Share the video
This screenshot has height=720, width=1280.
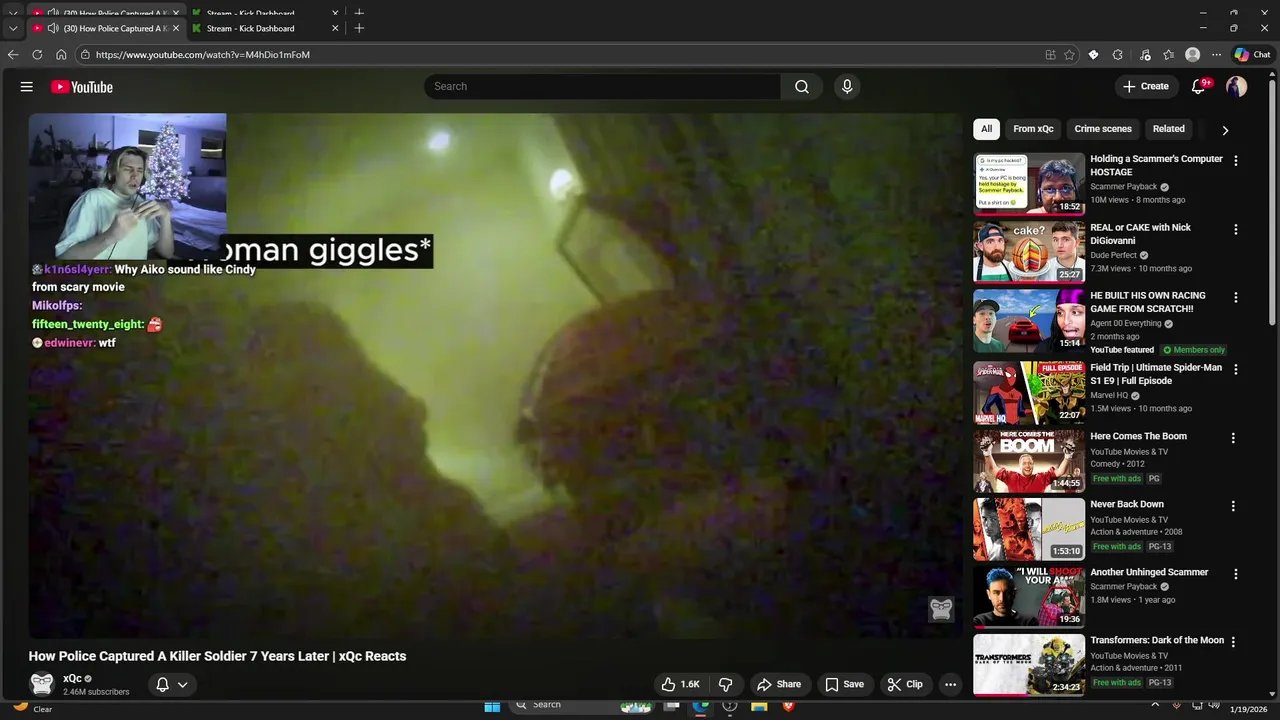click(779, 684)
